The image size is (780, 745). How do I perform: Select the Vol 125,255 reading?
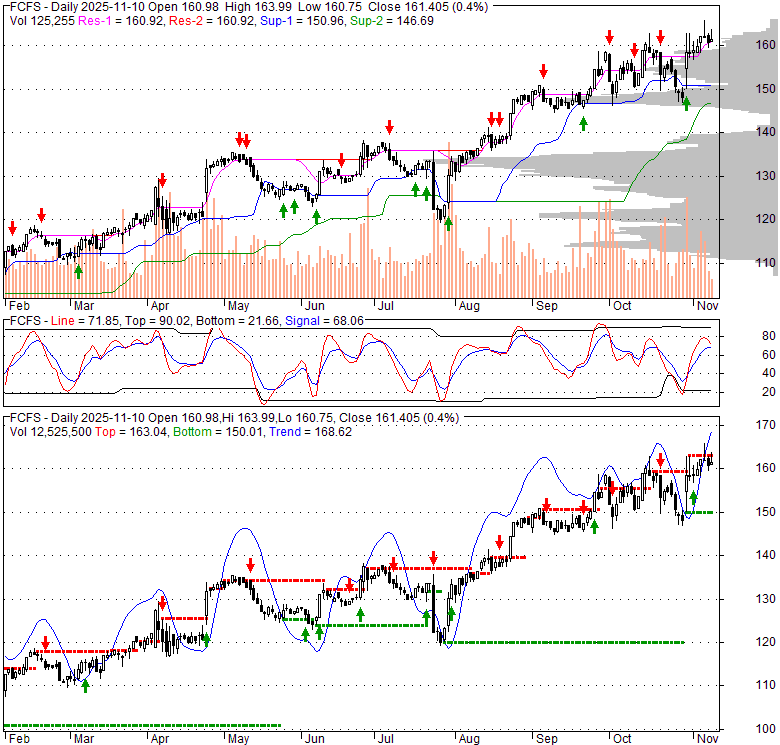point(42,21)
